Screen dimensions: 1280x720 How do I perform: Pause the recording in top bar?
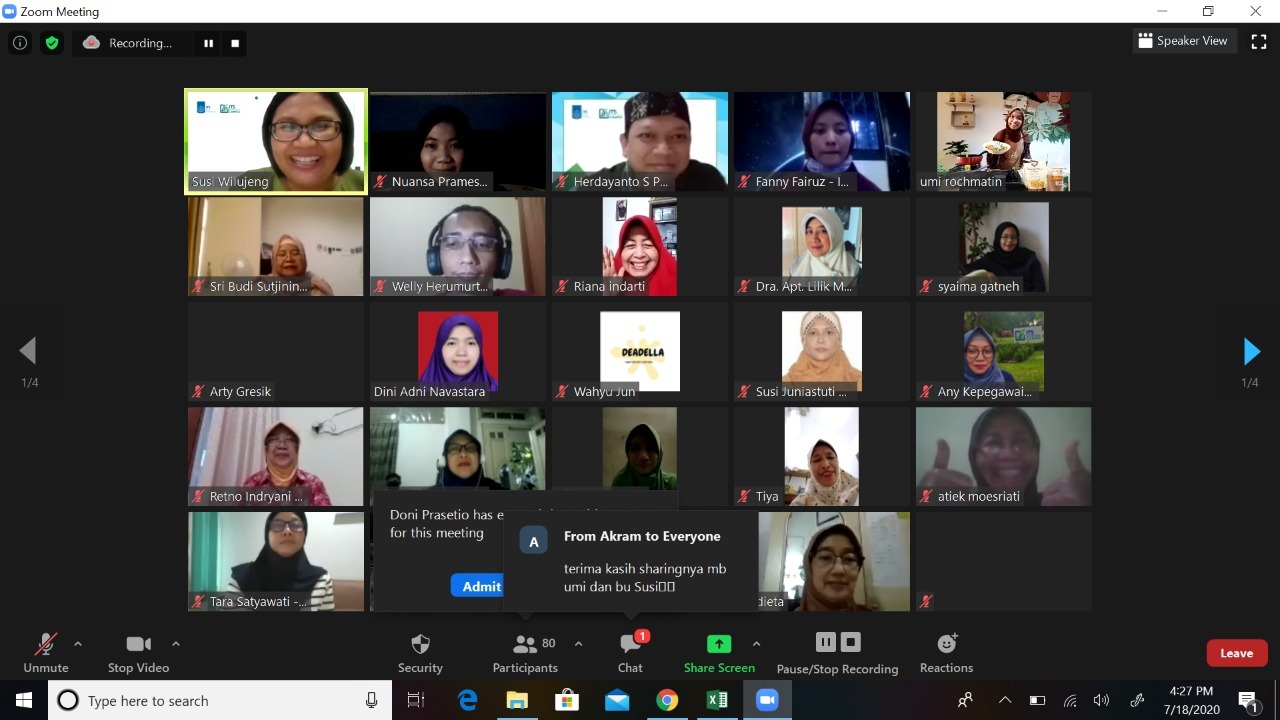[x=209, y=43]
